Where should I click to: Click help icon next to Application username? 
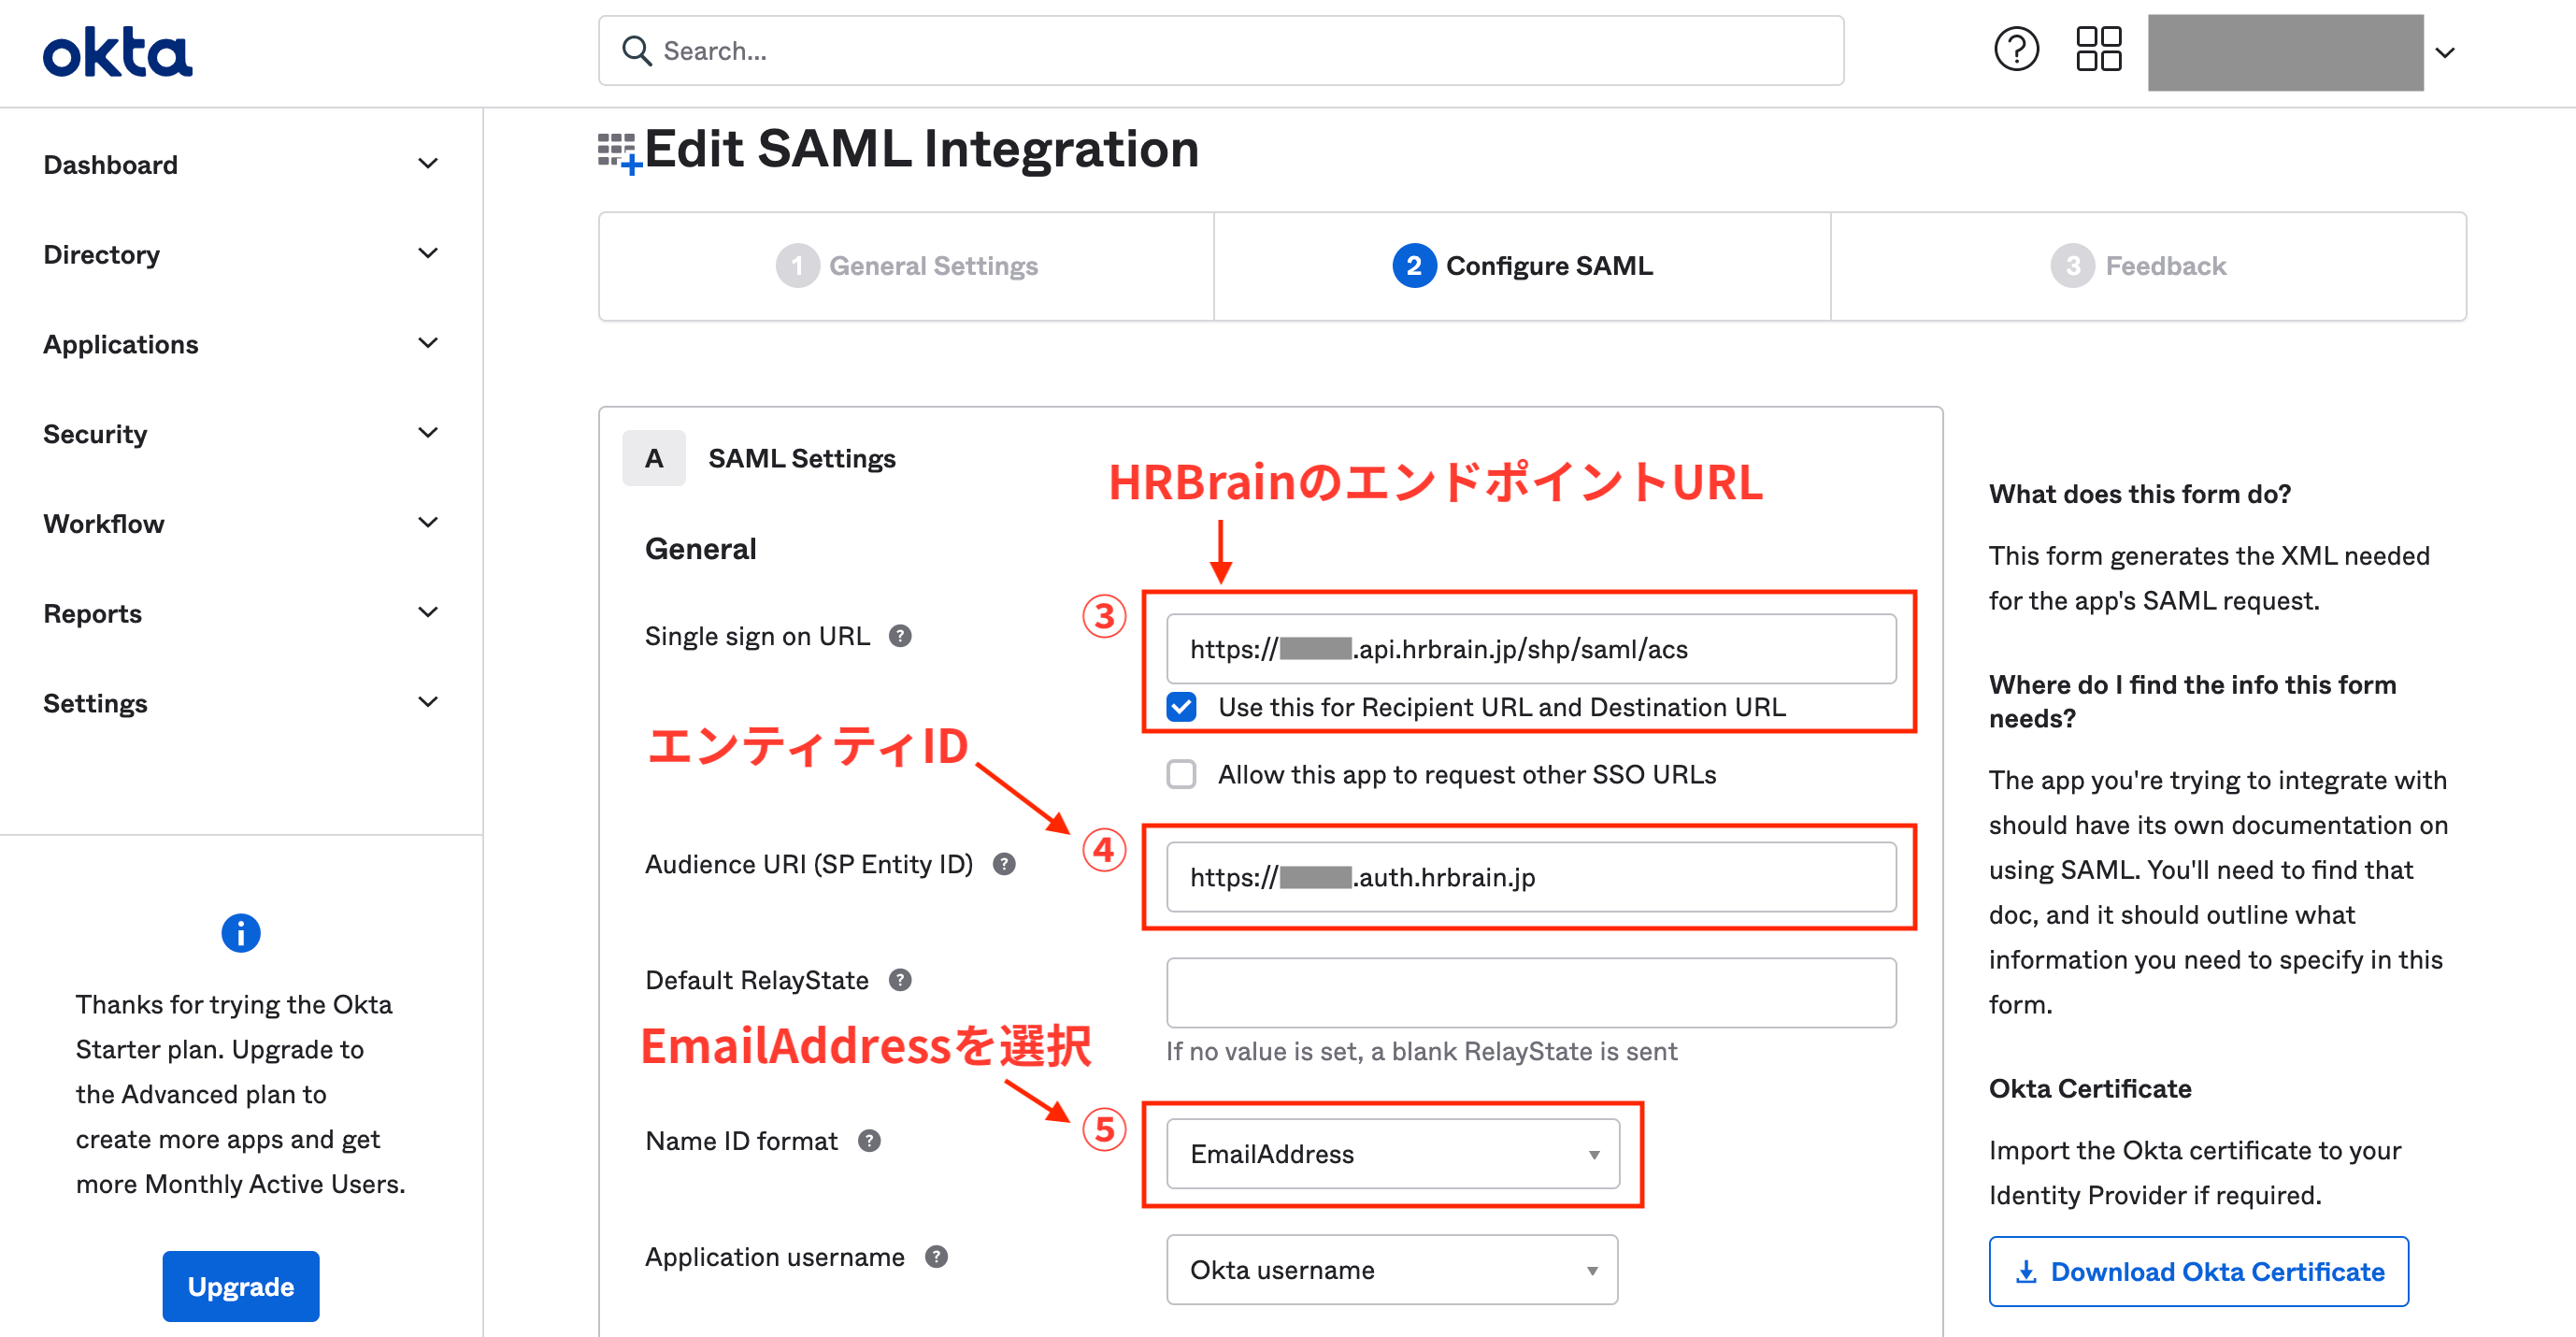pyautogui.click(x=936, y=1257)
